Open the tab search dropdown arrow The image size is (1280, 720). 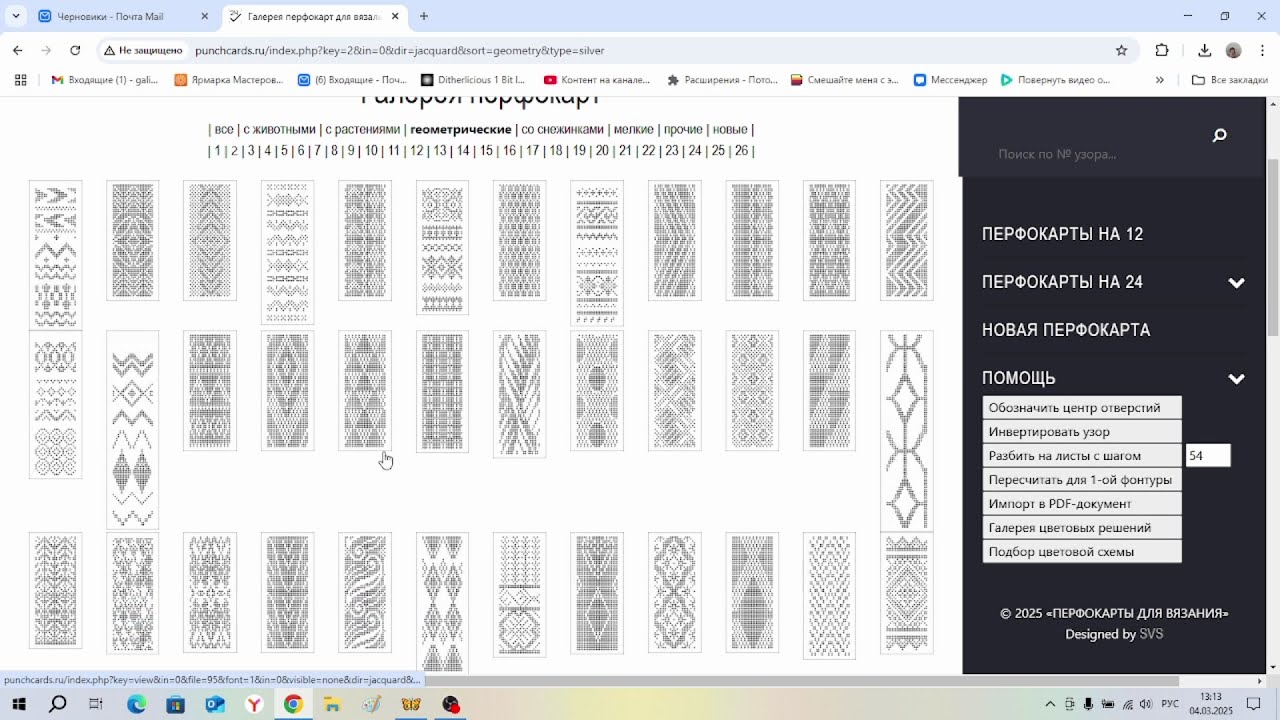(x=16, y=16)
